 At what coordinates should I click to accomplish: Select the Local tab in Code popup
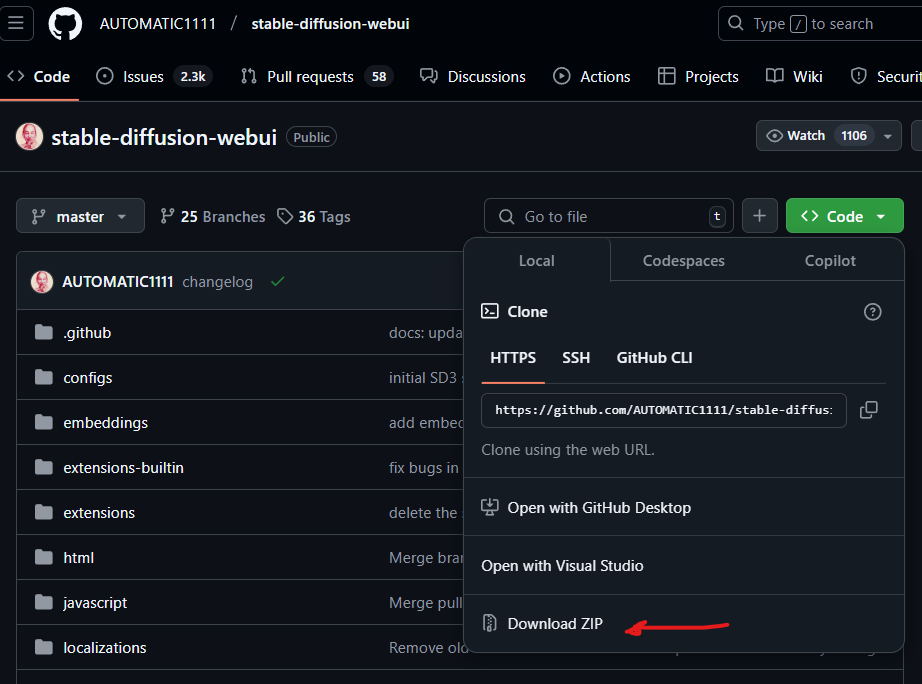536,261
